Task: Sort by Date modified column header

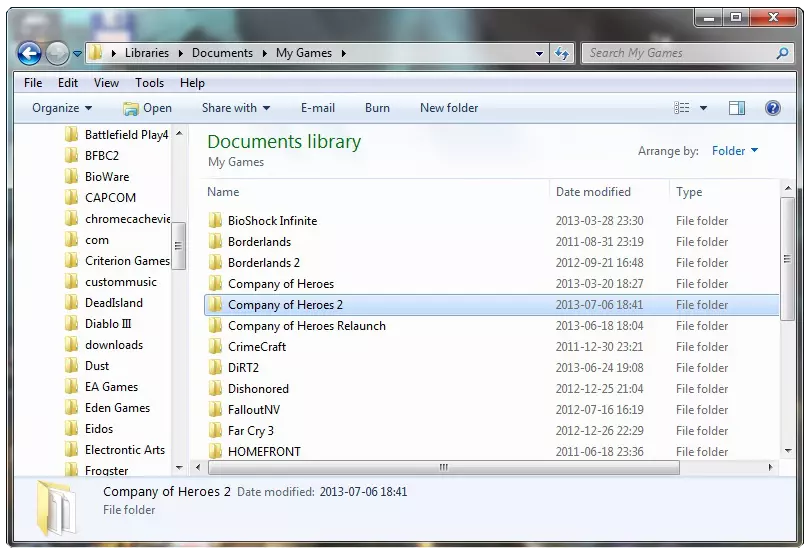Action: pyautogui.click(x=593, y=192)
